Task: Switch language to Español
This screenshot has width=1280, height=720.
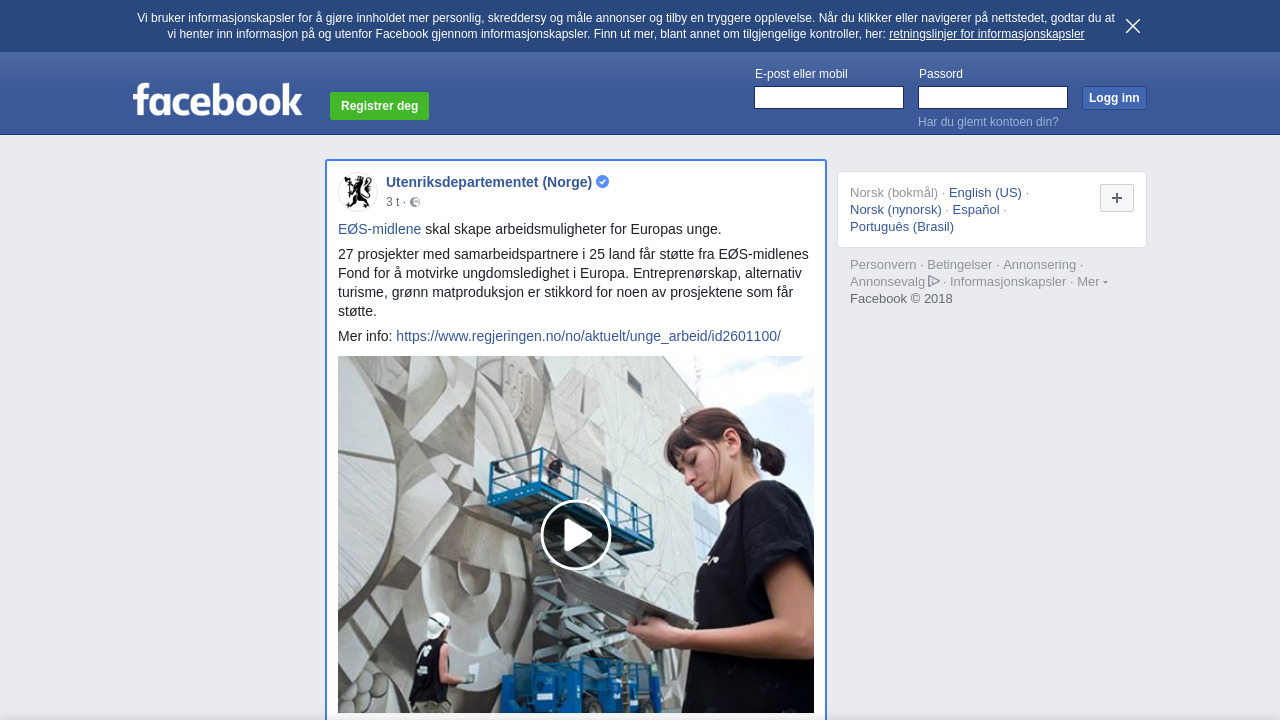Action: point(976,210)
